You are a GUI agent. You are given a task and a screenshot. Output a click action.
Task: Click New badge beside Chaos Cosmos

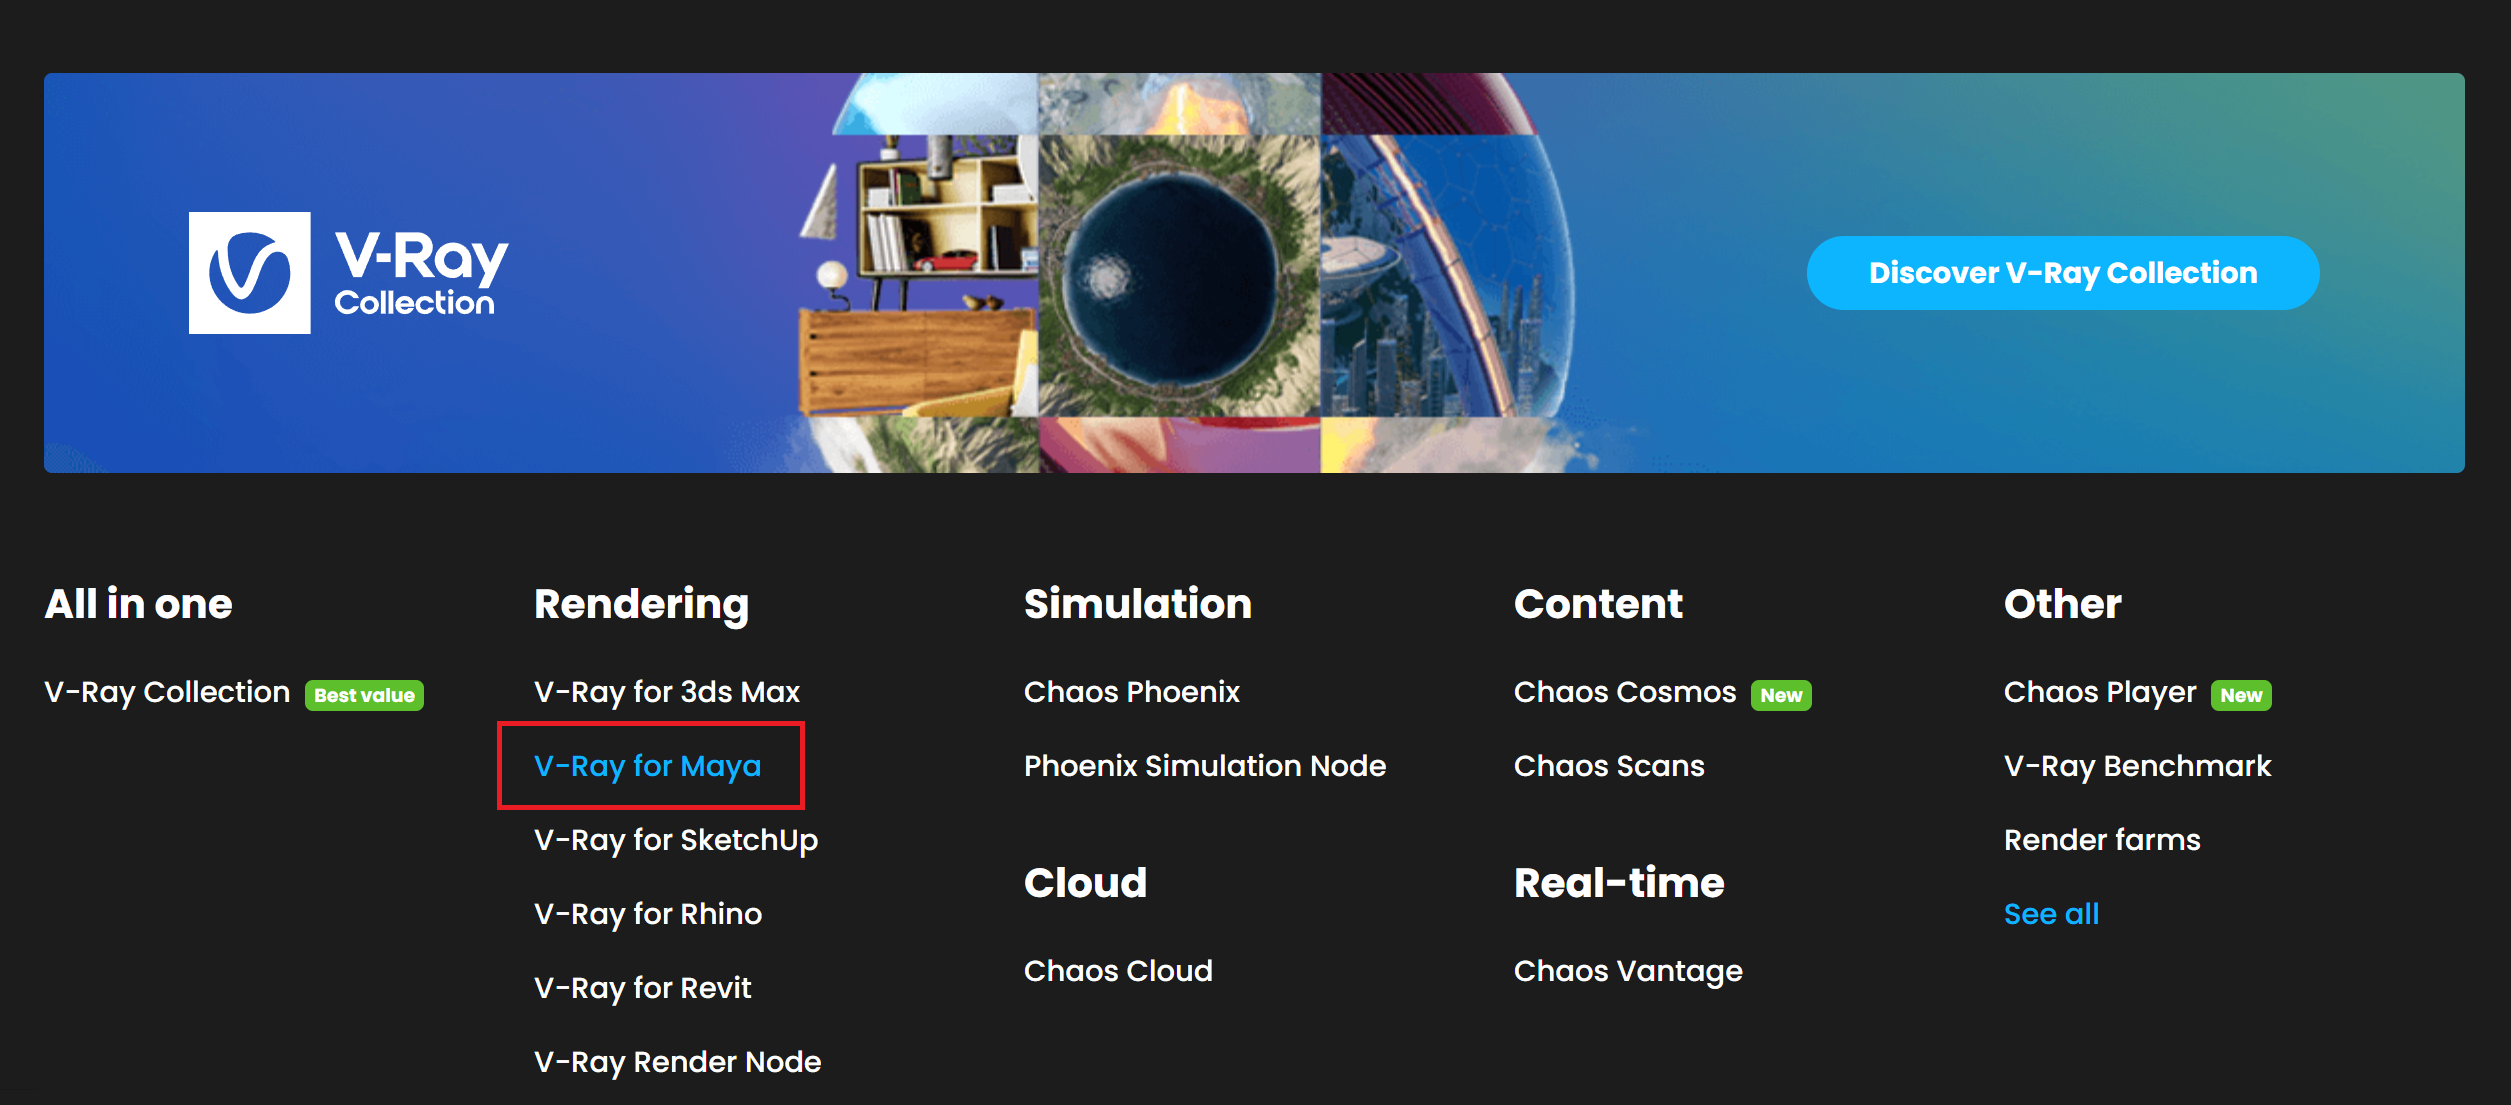pyautogui.click(x=1781, y=695)
